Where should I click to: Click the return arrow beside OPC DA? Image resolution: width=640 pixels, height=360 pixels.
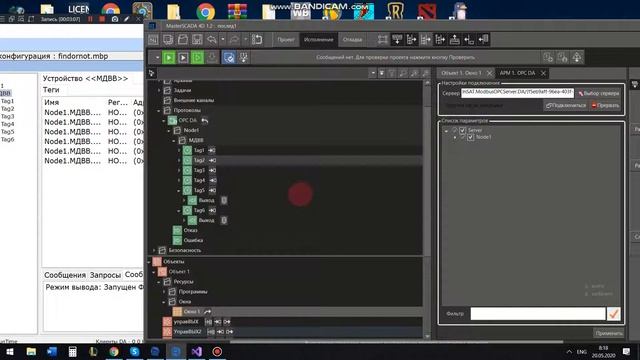point(205,120)
